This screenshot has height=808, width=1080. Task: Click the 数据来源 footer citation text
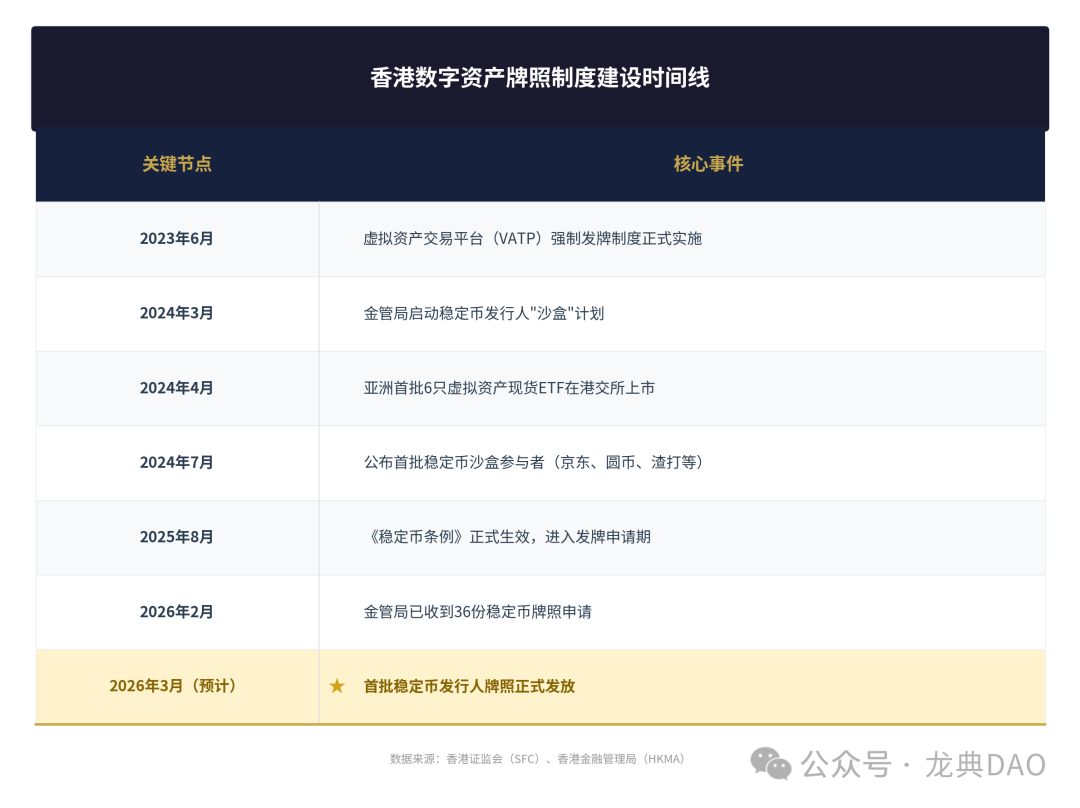tap(537, 758)
